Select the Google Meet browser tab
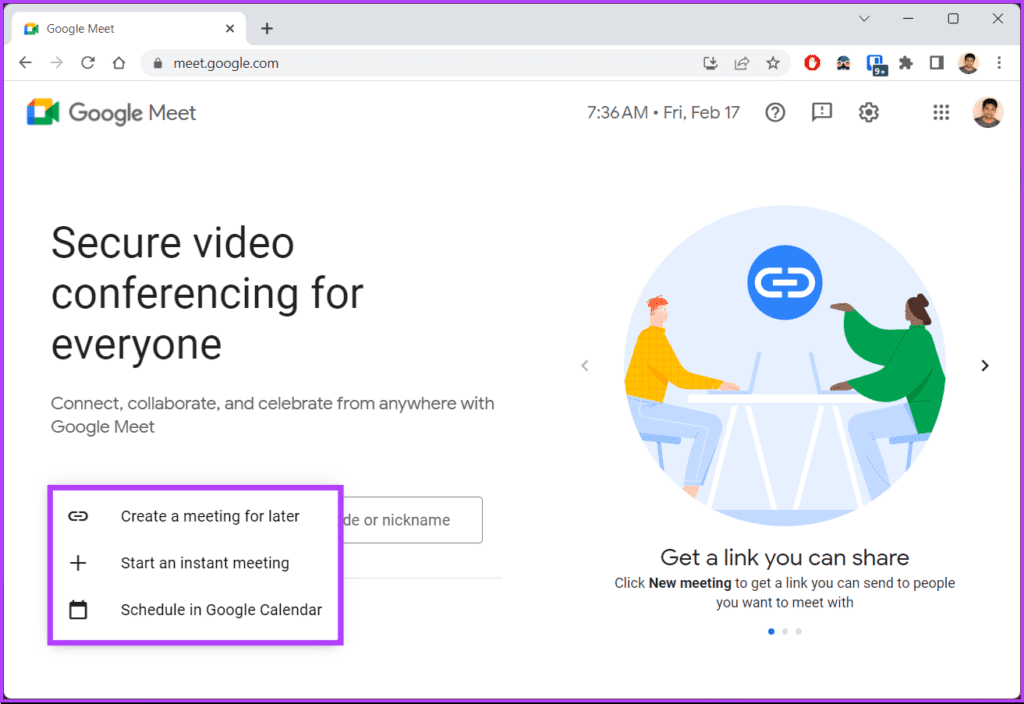 pos(129,29)
